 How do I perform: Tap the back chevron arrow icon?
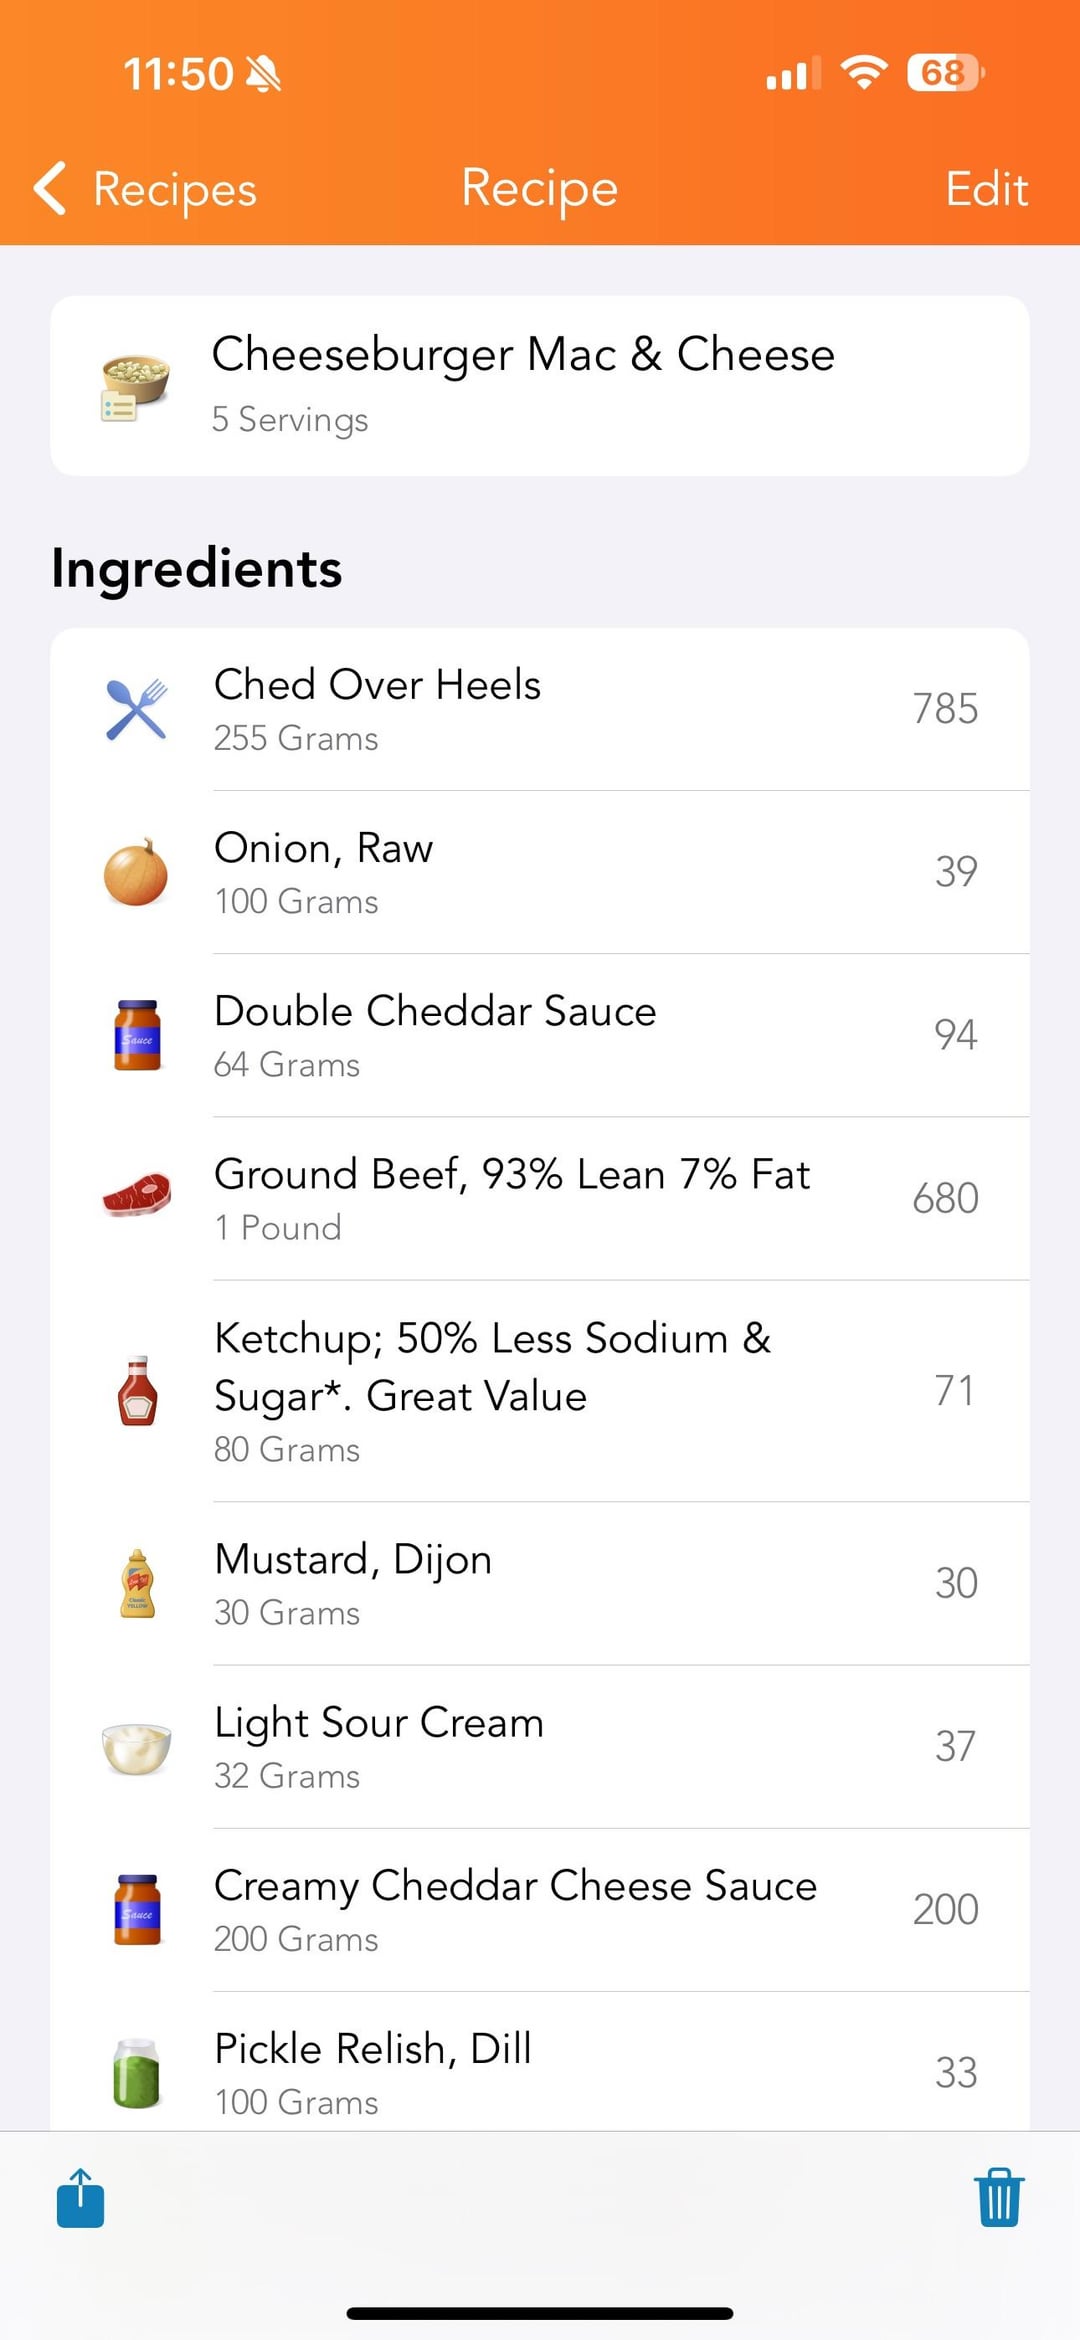click(50, 188)
